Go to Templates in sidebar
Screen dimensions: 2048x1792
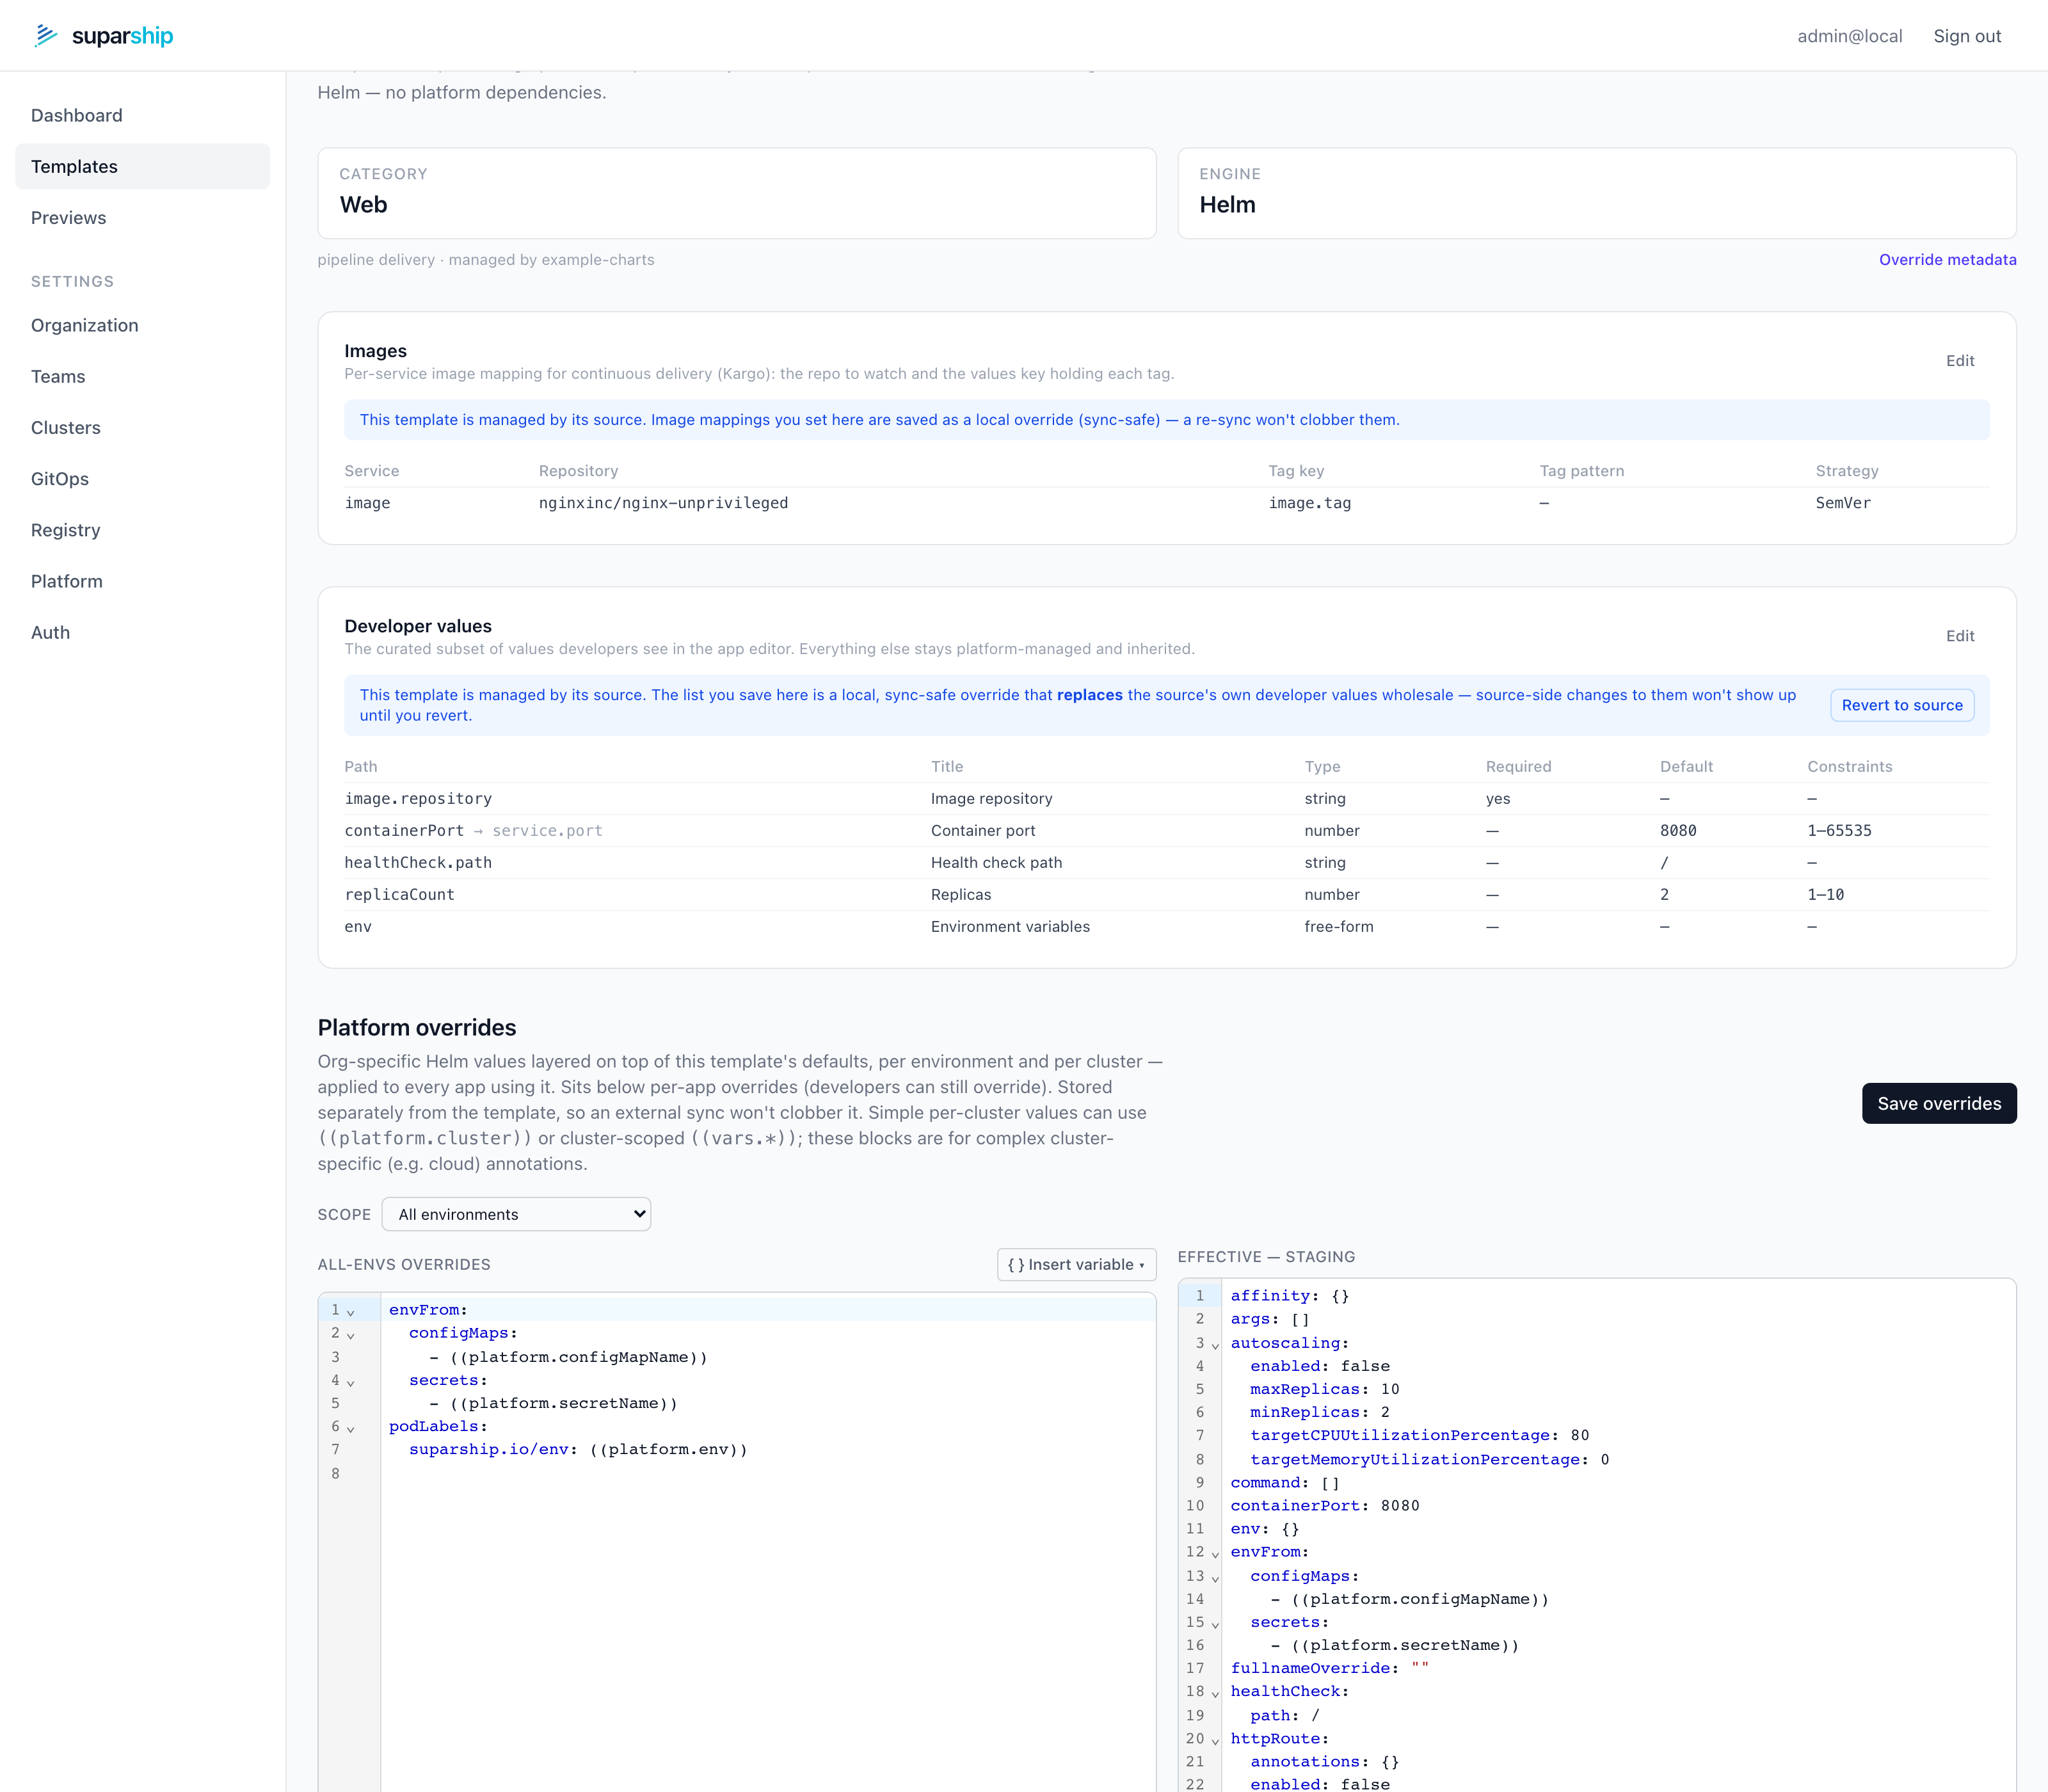pos(142,166)
